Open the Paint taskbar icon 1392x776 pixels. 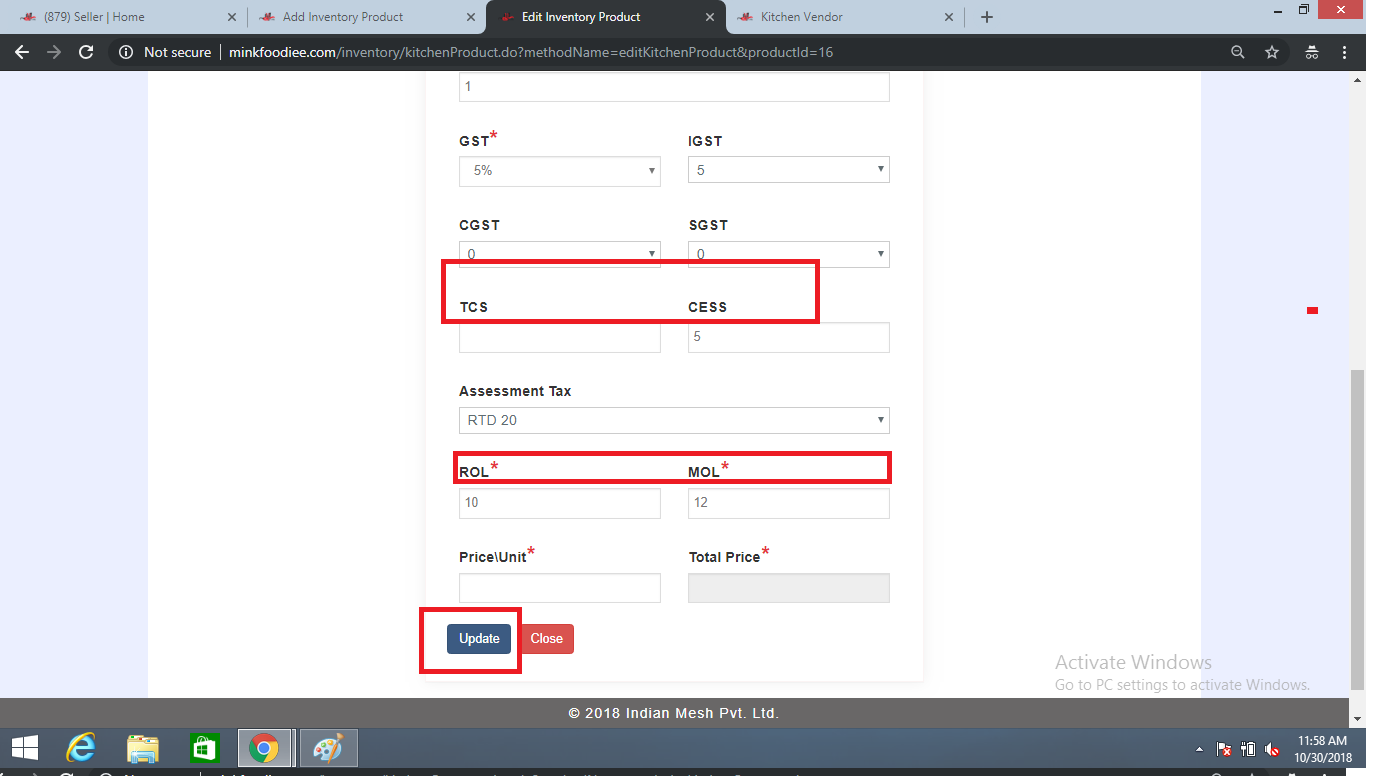tap(328, 748)
